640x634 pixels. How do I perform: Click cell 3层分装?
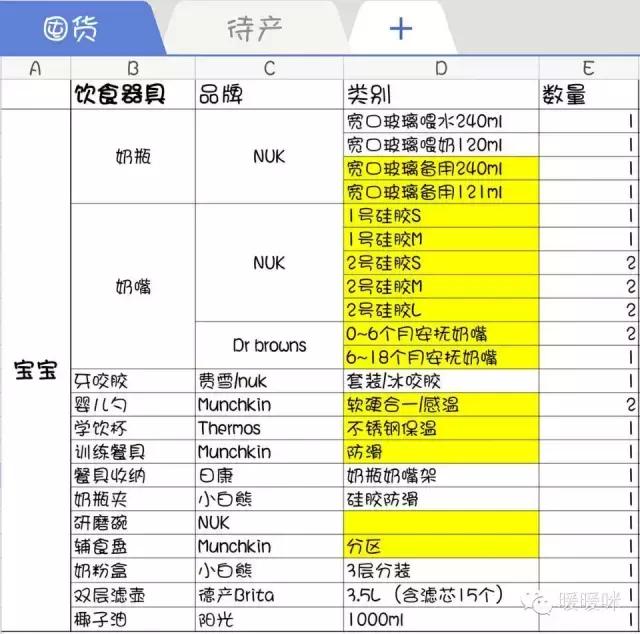click(x=441, y=571)
